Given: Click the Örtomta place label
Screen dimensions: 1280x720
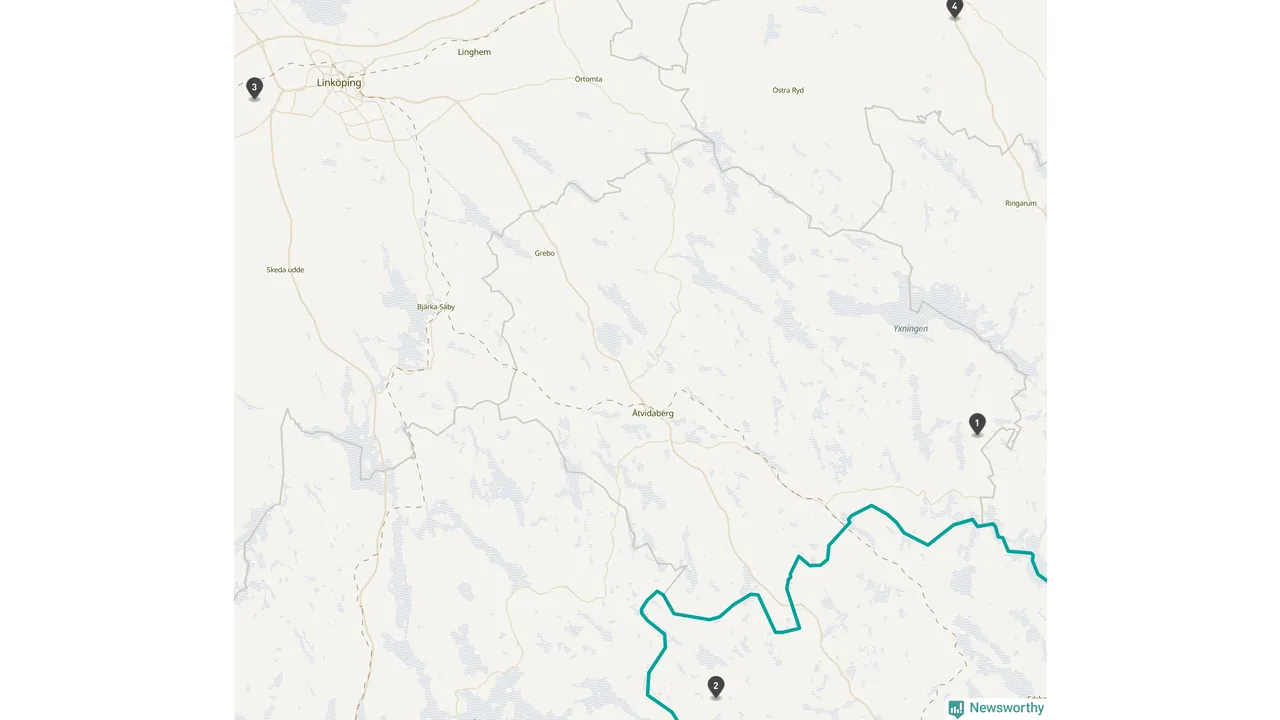Looking at the screenshot, I should pos(589,79).
